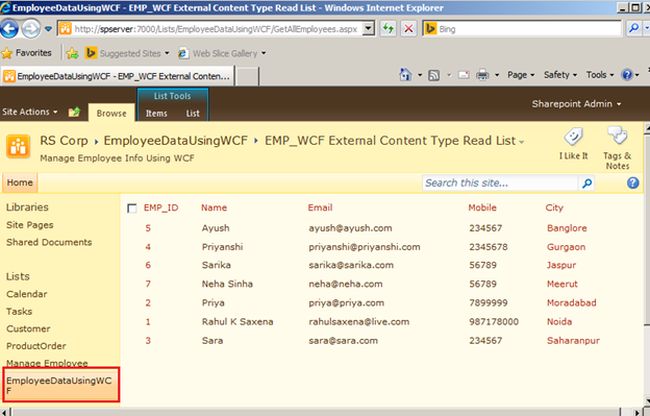Open EmployeeDataUsingWCF list in sidebar
This screenshot has width=650, height=416.
click(x=61, y=385)
